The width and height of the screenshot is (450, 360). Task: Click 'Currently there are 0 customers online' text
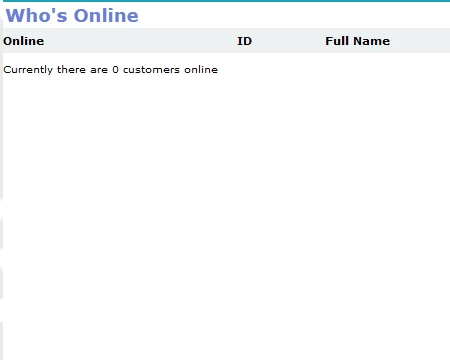tap(110, 70)
